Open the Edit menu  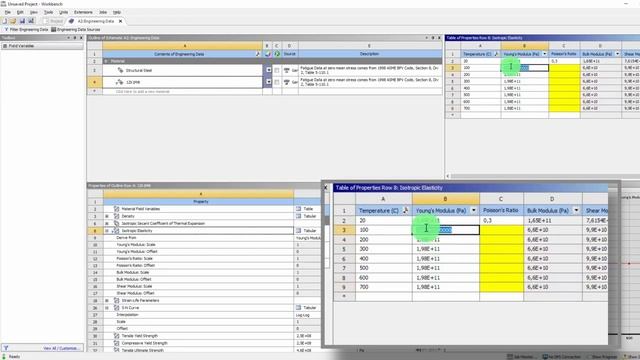click(20, 12)
